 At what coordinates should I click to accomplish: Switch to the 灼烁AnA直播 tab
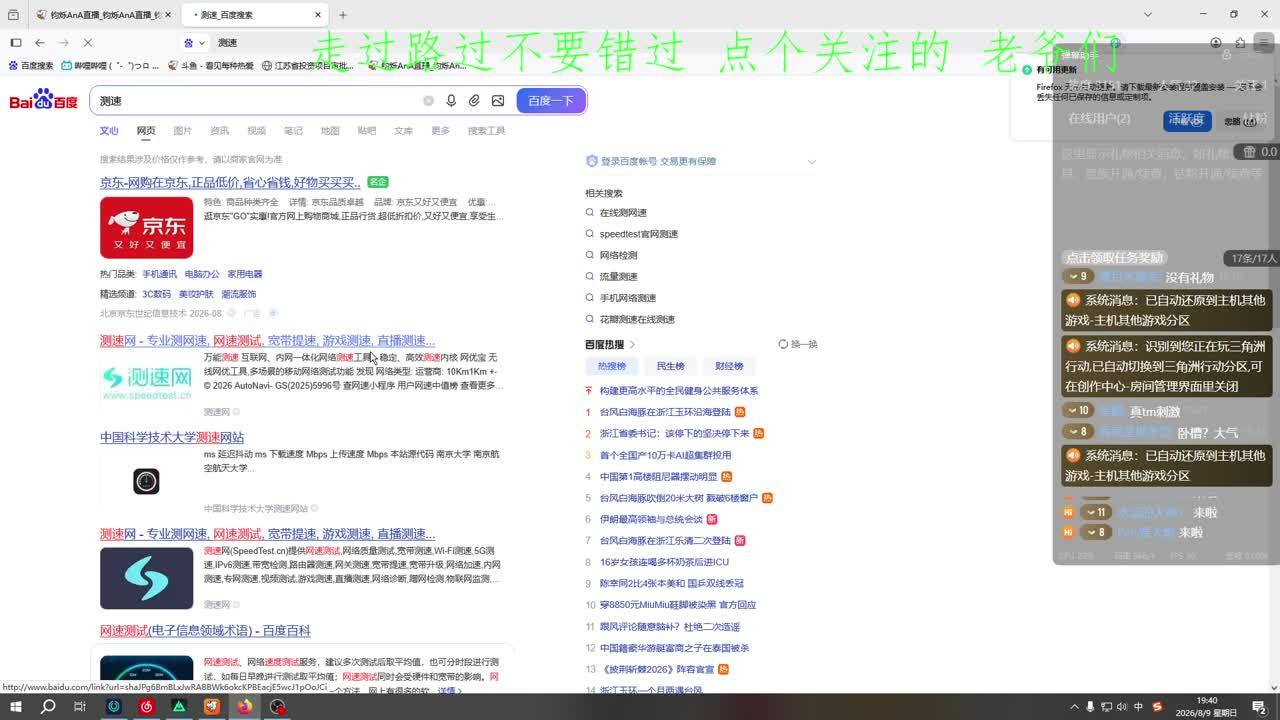point(103,15)
